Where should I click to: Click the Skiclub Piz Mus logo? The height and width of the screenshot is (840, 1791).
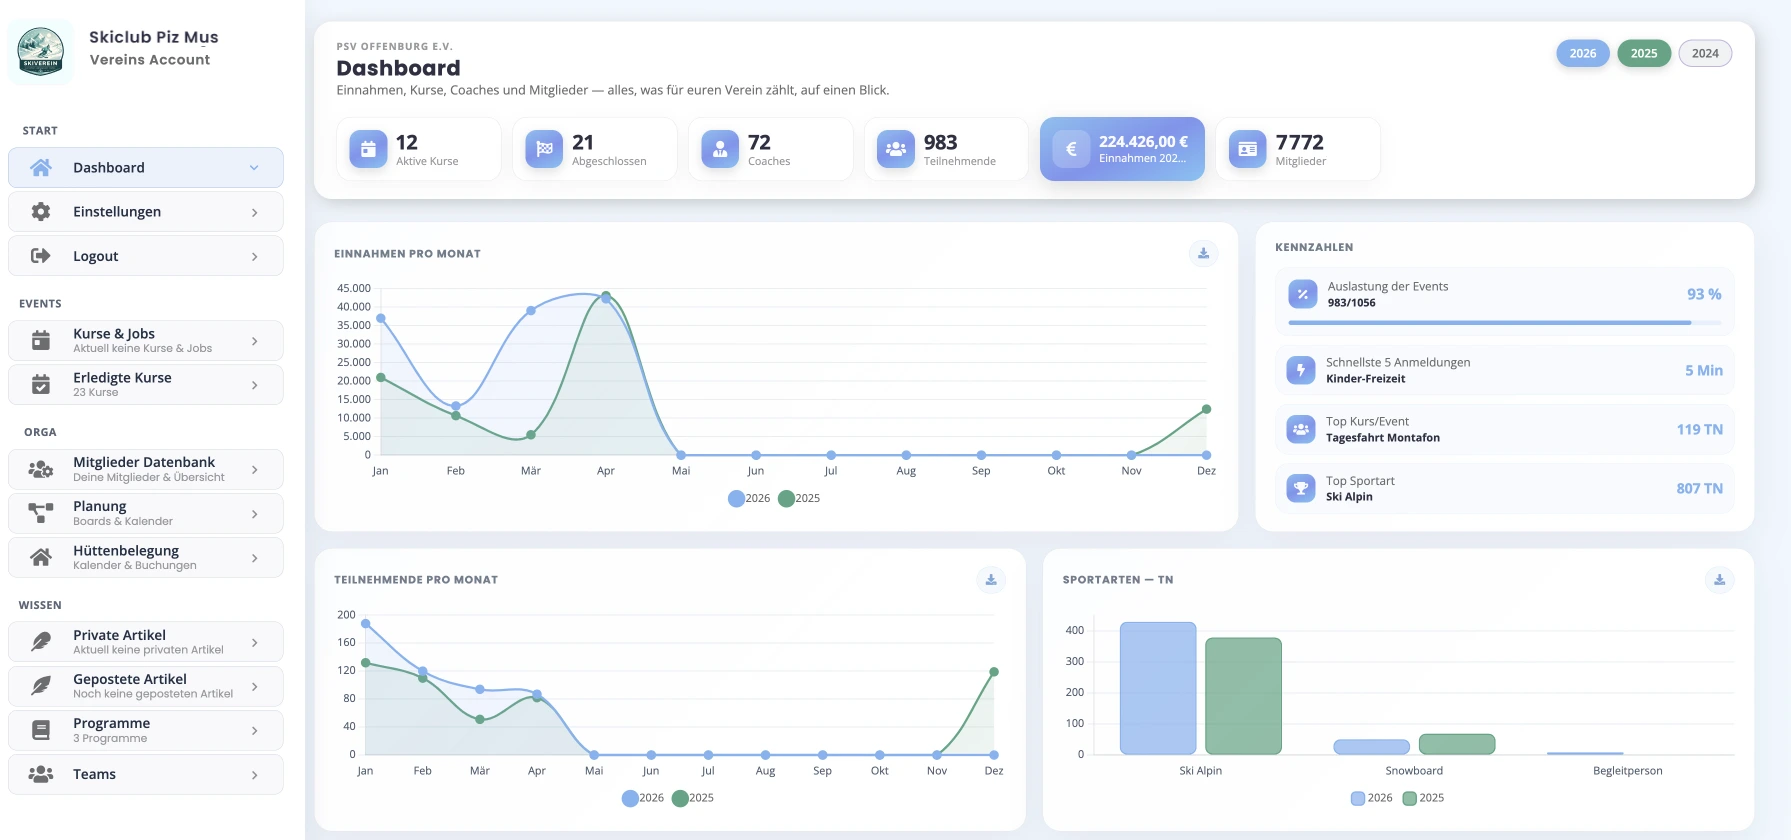pos(41,52)
